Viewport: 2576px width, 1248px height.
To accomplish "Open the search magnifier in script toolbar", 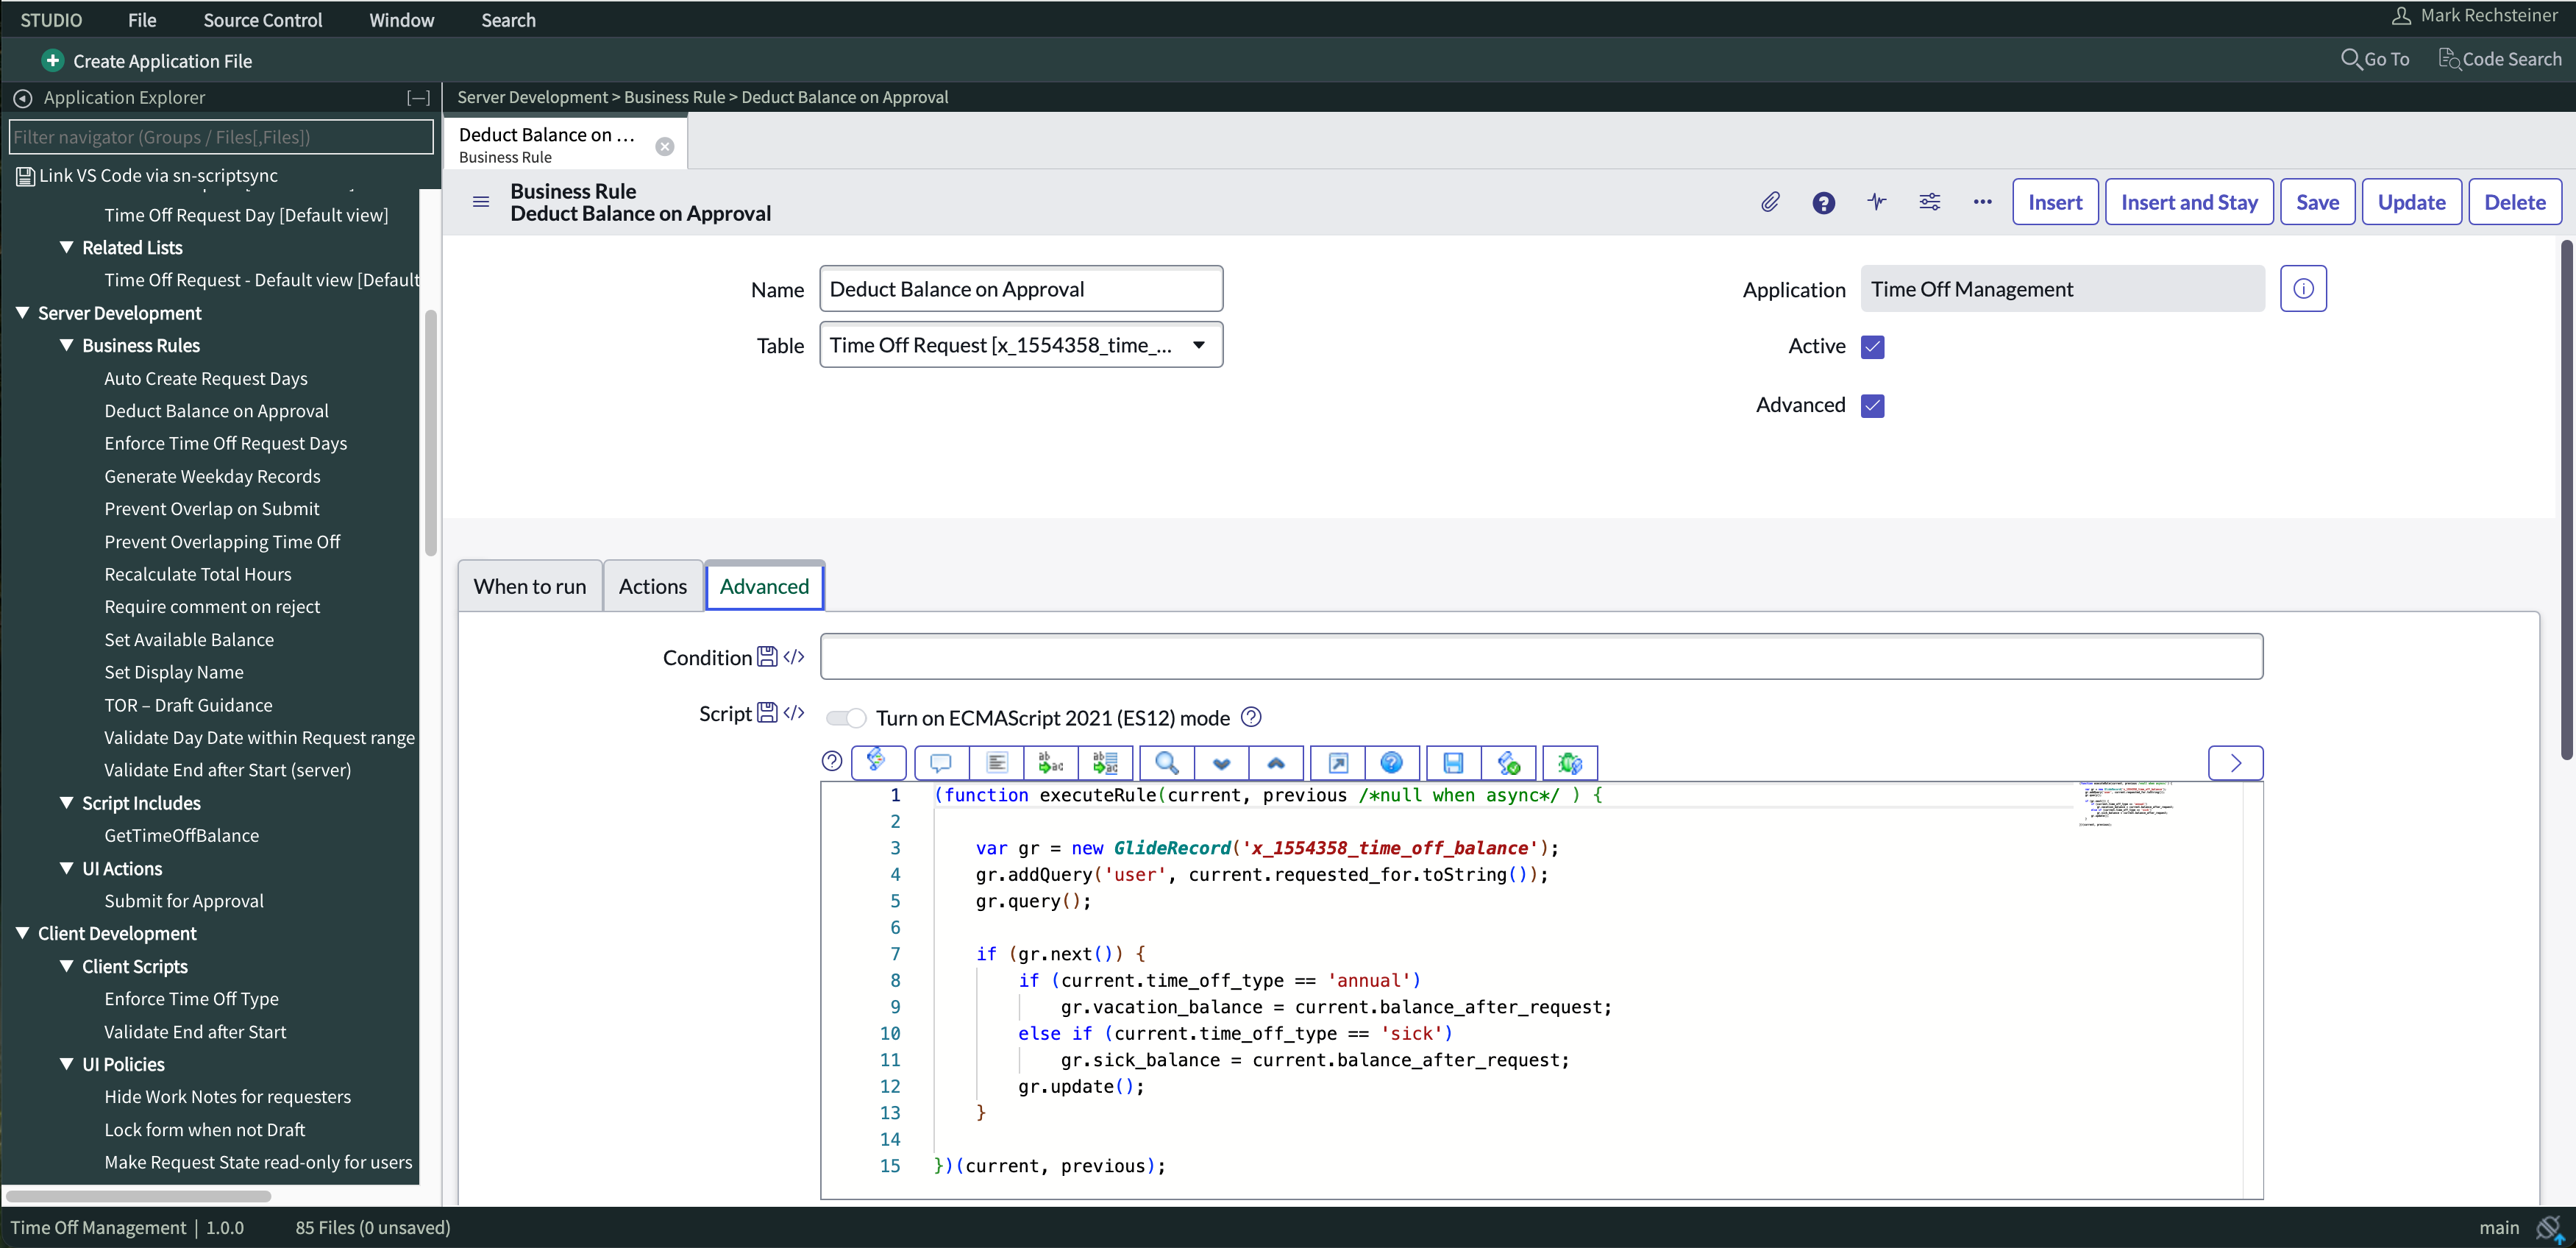I will [x=1166, y=763].
